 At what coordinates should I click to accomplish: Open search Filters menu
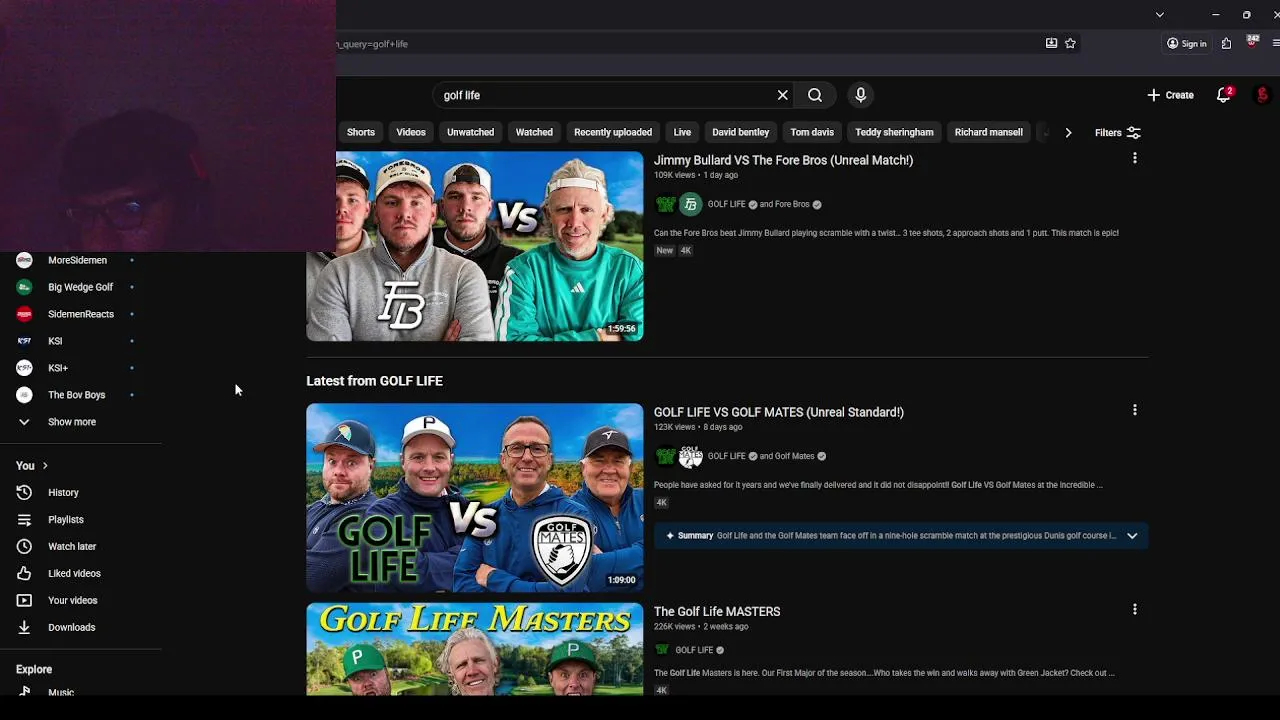1117,132
